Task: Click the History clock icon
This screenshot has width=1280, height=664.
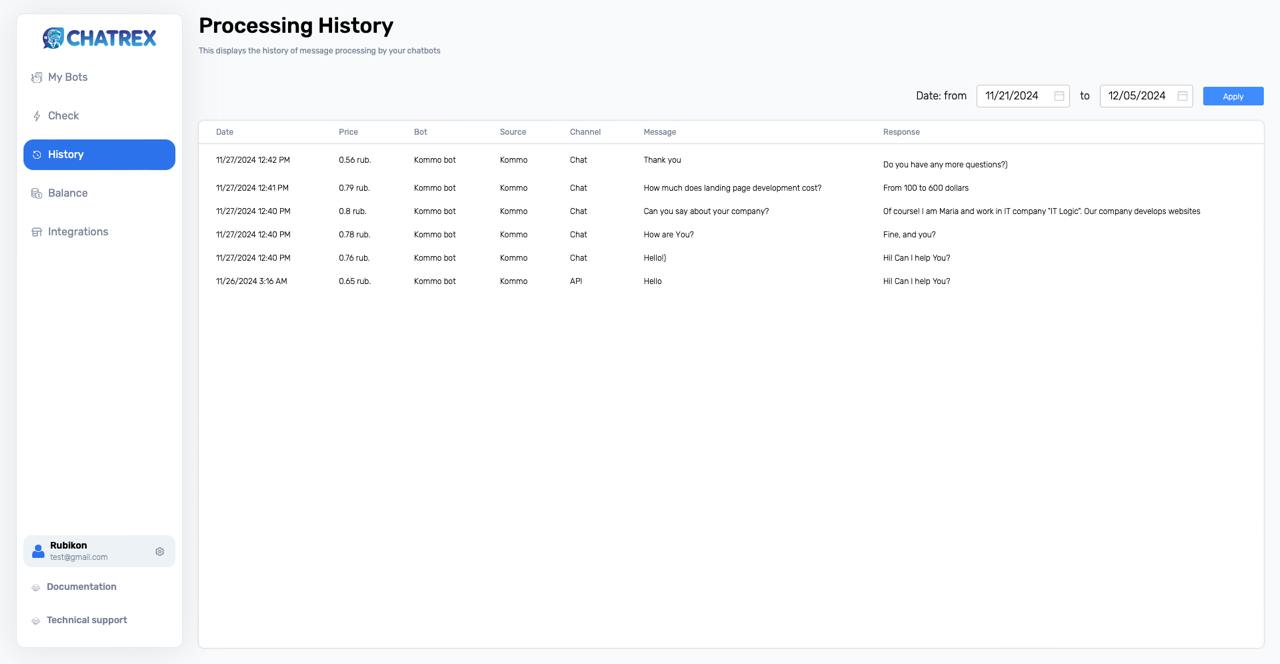Action: click(x=37, y=155)
